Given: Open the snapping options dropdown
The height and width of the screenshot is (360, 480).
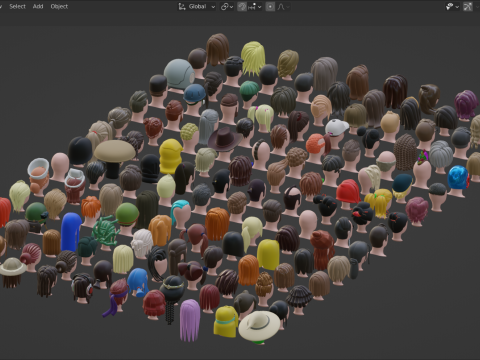Looking at the screenshot, I should (x=255, y=6).
